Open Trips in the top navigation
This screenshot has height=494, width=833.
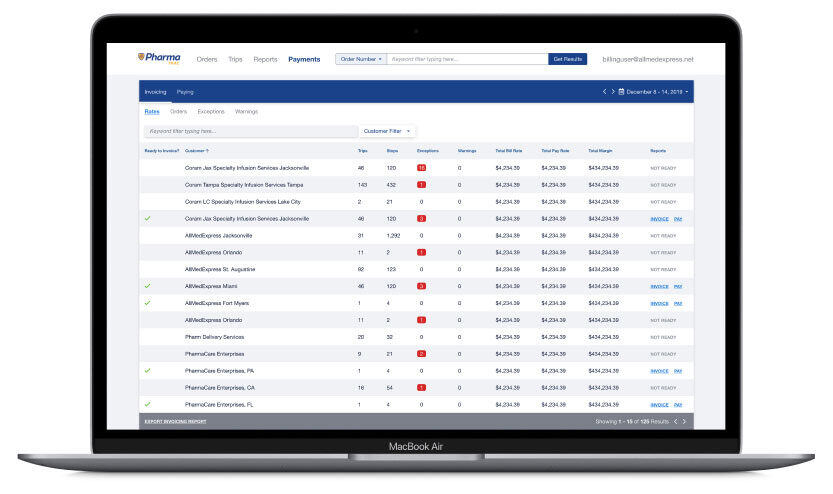tap(235, 59)
